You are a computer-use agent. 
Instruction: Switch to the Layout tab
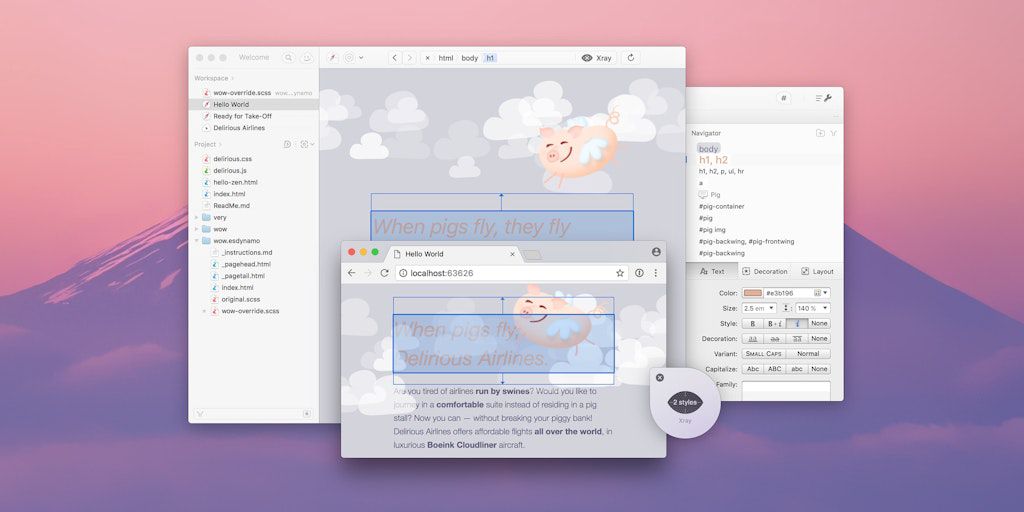[817, 271]
